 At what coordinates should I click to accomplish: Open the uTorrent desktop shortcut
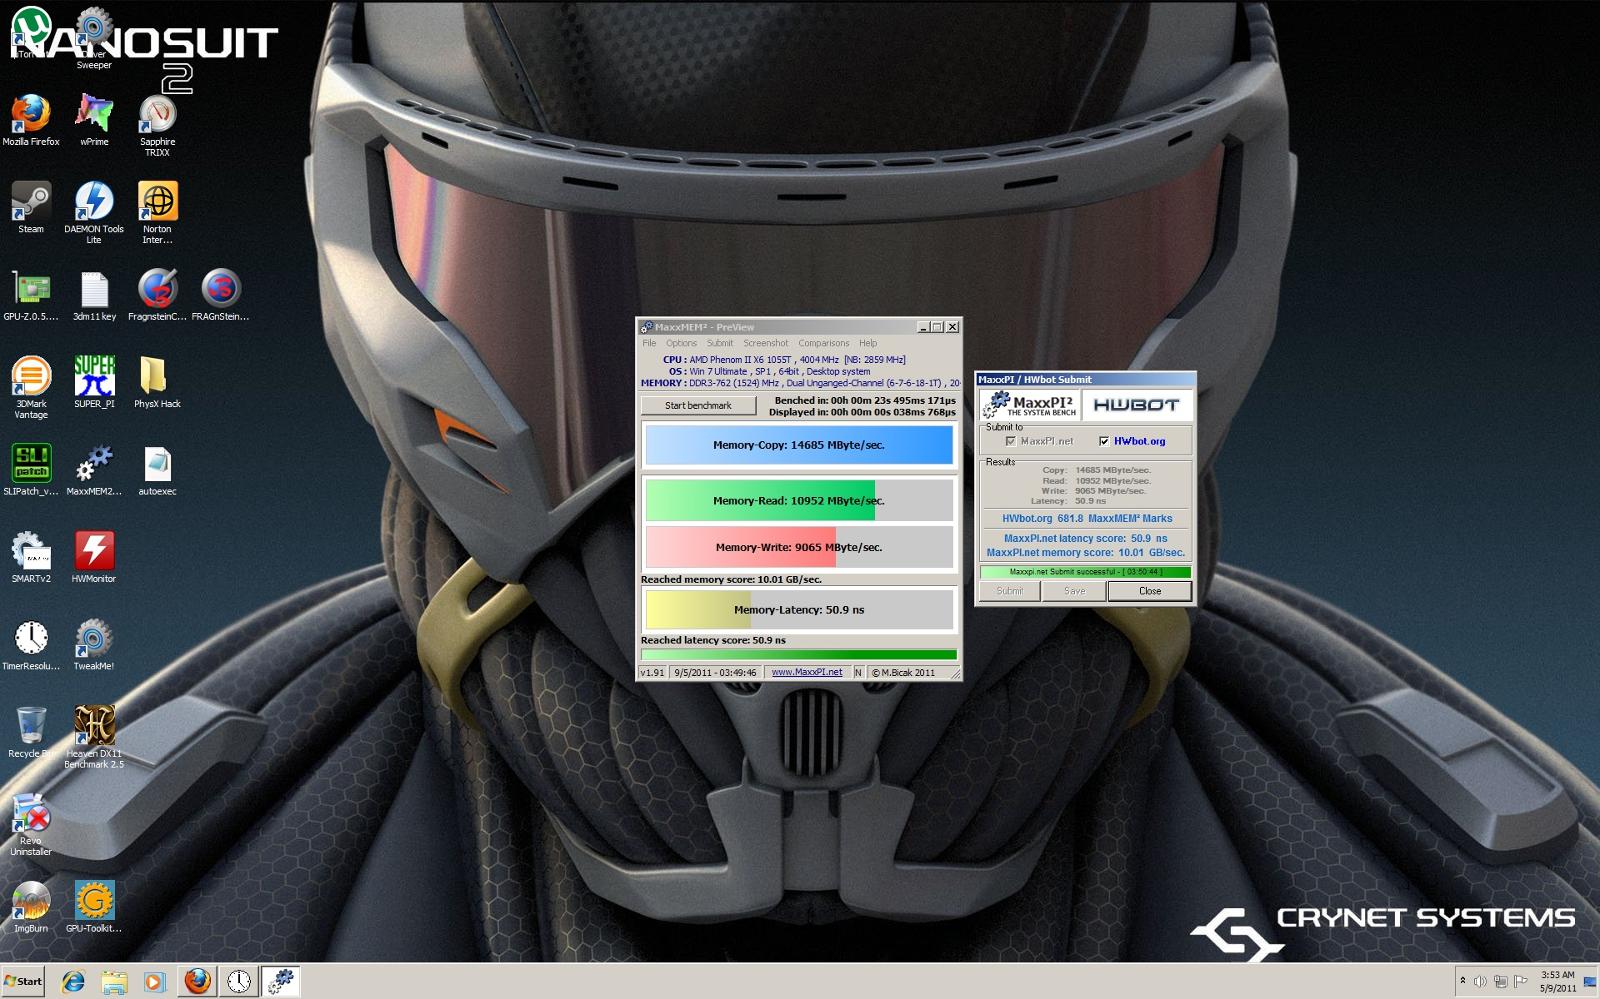31,33
